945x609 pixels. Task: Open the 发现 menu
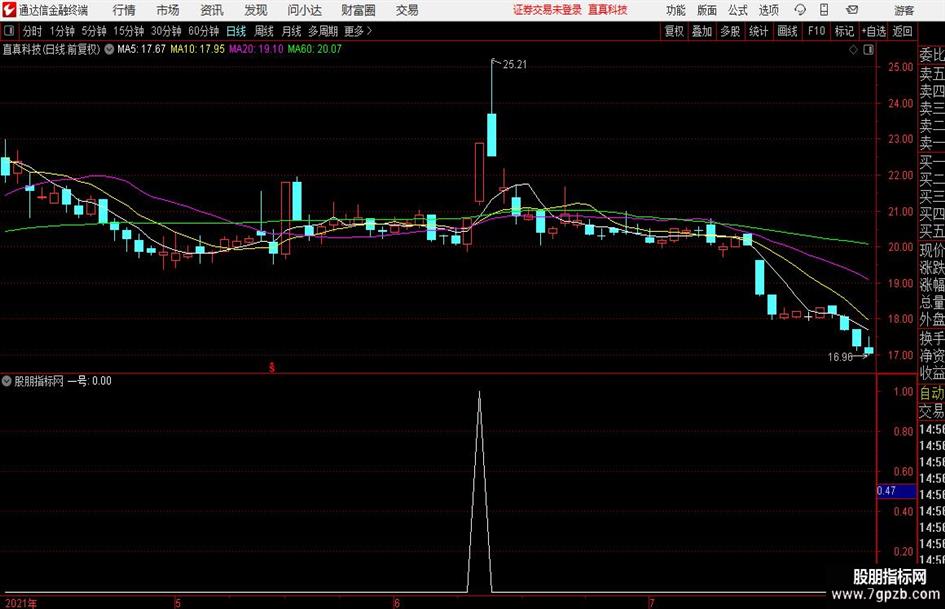click(256, 10)
